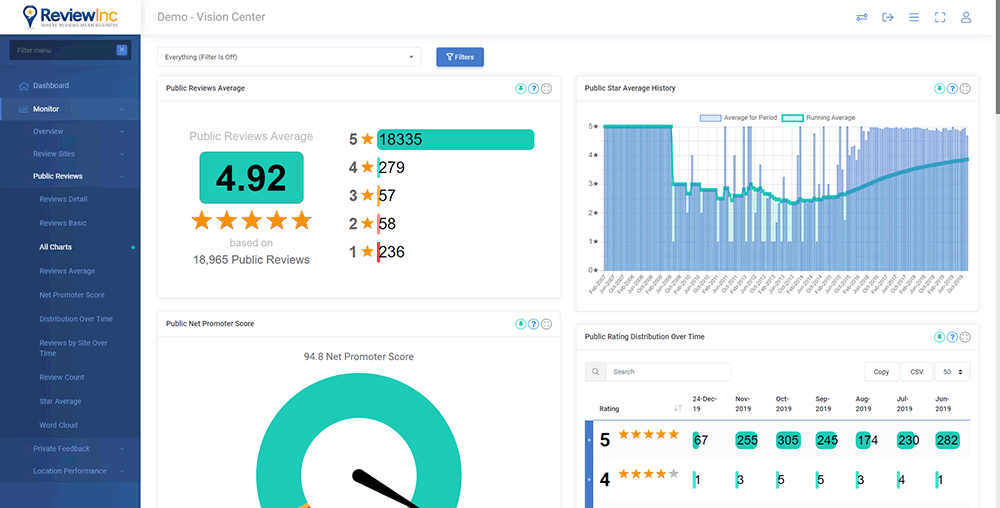Toggle fullscreen mode icon in top header
Viewport: 1000px width, 508px height.
(939, 17)
